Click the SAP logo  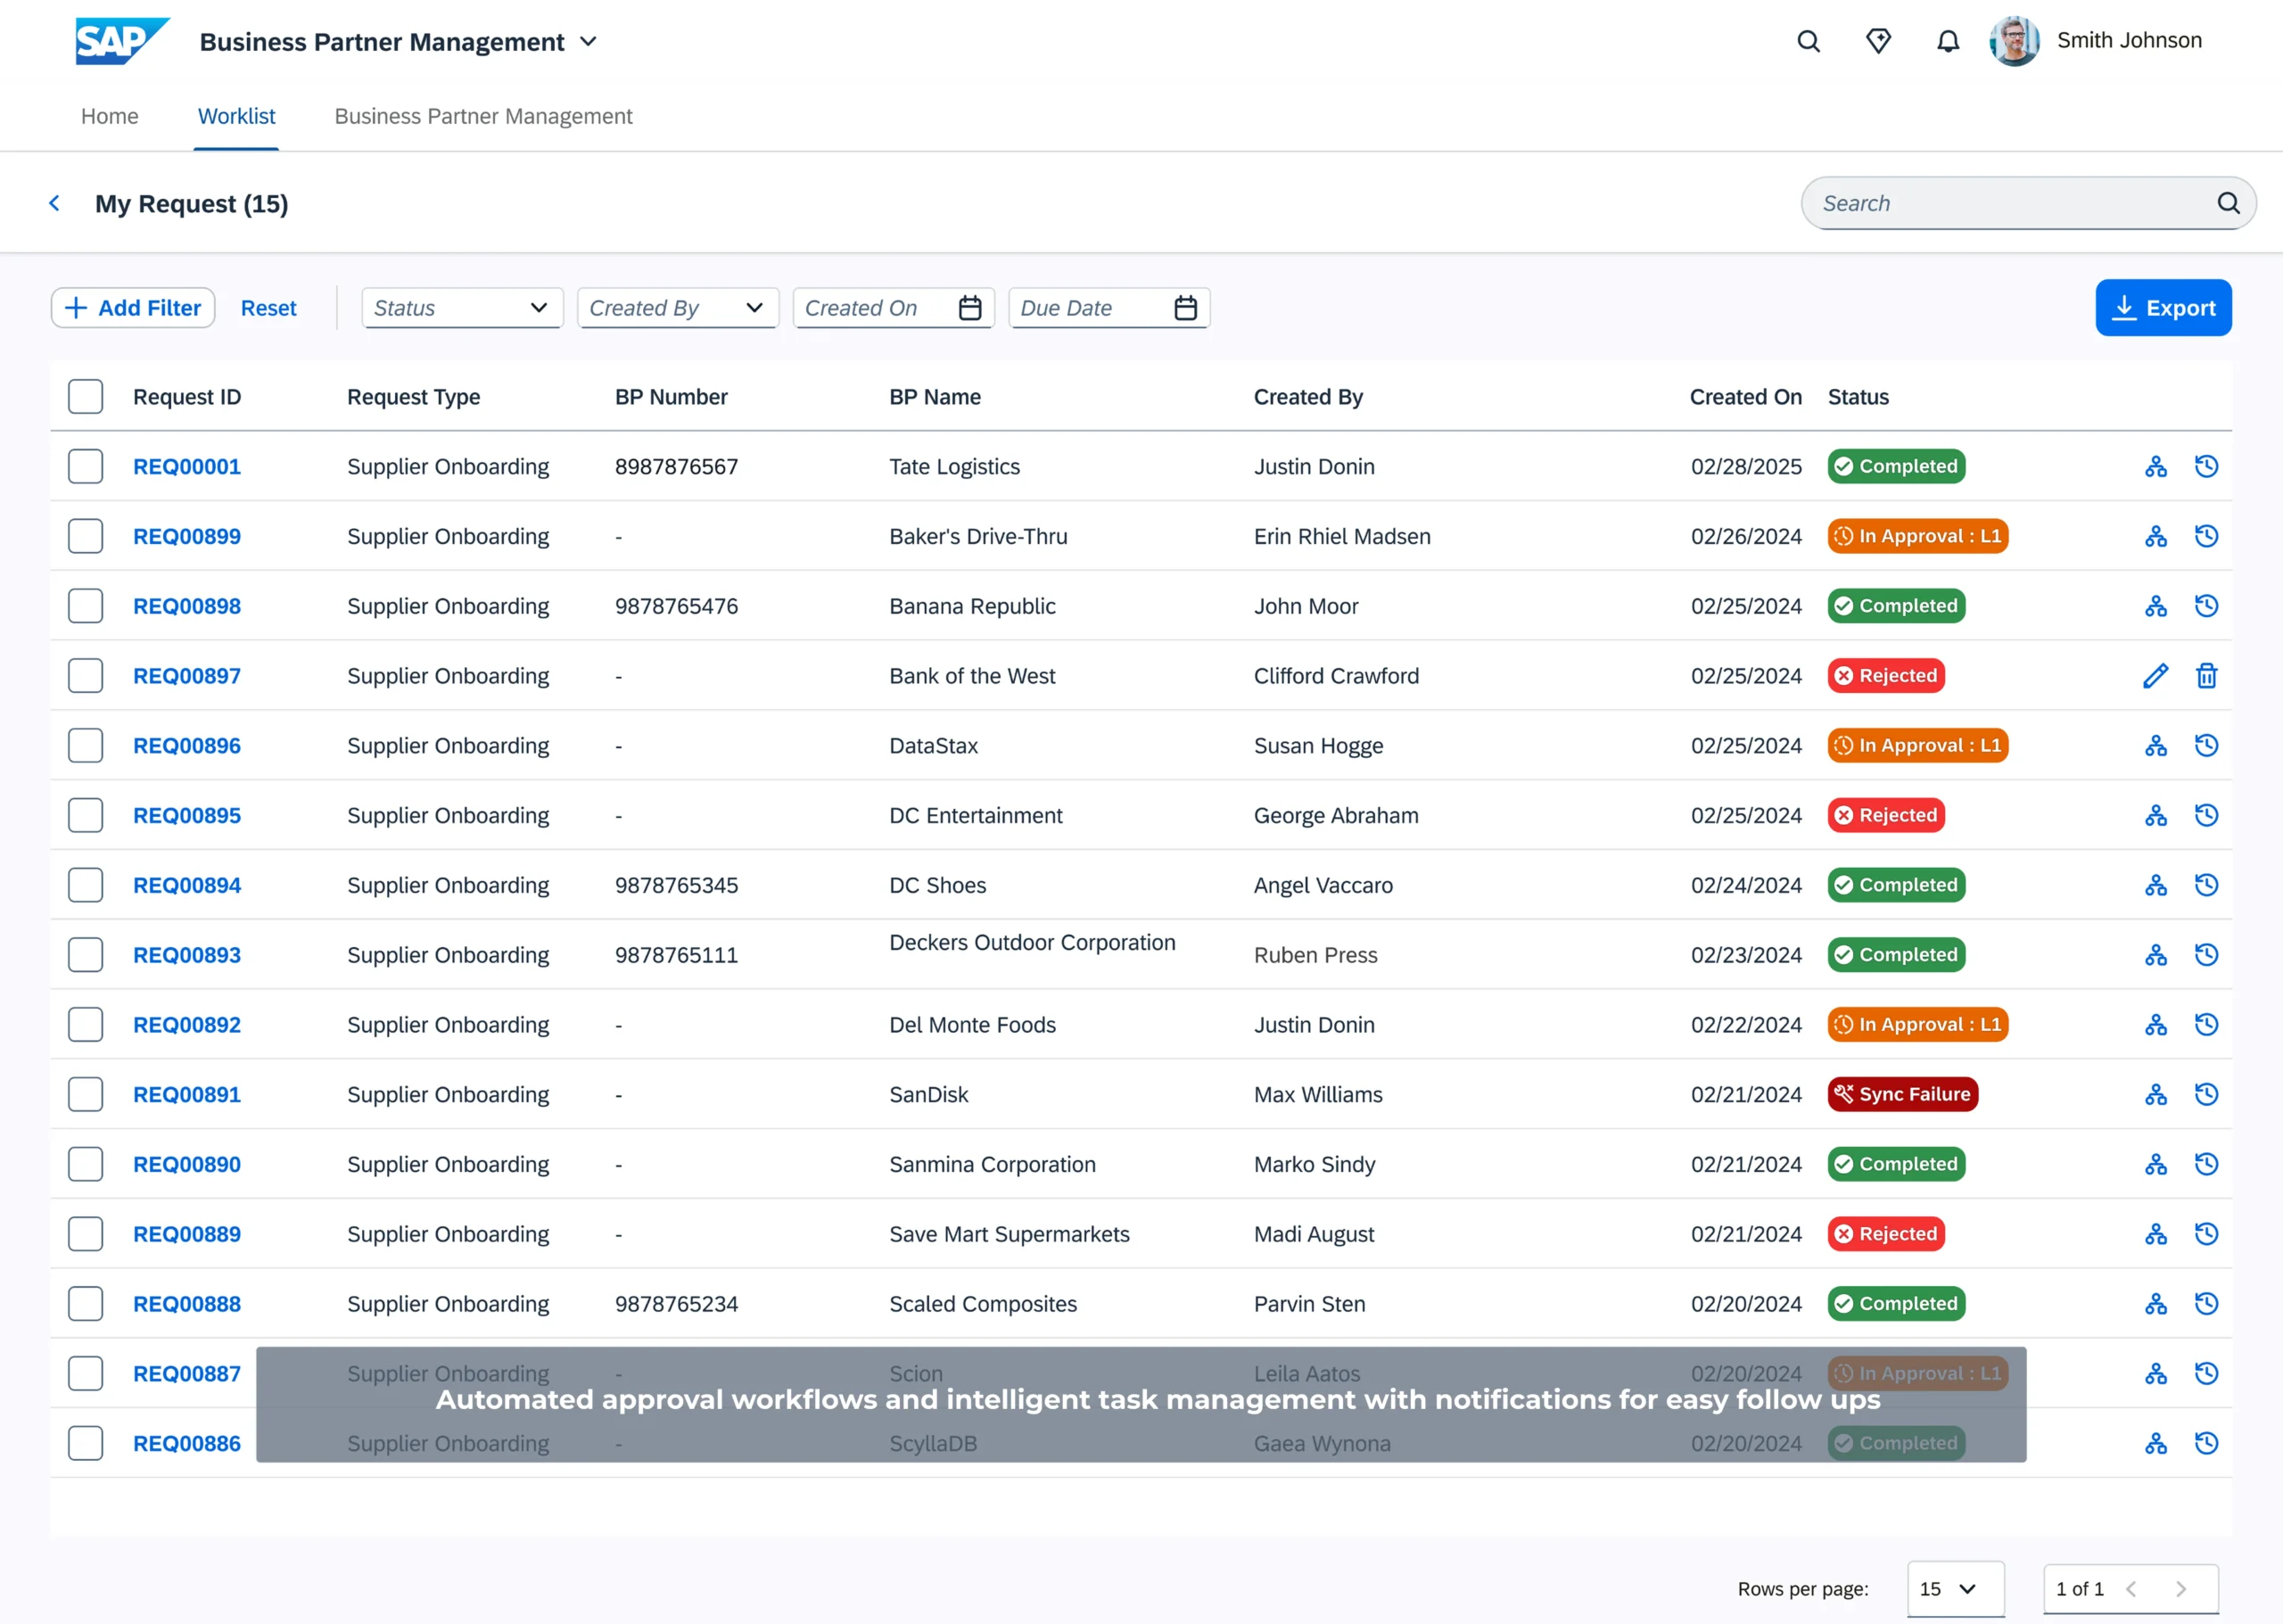tap(122, 41)
